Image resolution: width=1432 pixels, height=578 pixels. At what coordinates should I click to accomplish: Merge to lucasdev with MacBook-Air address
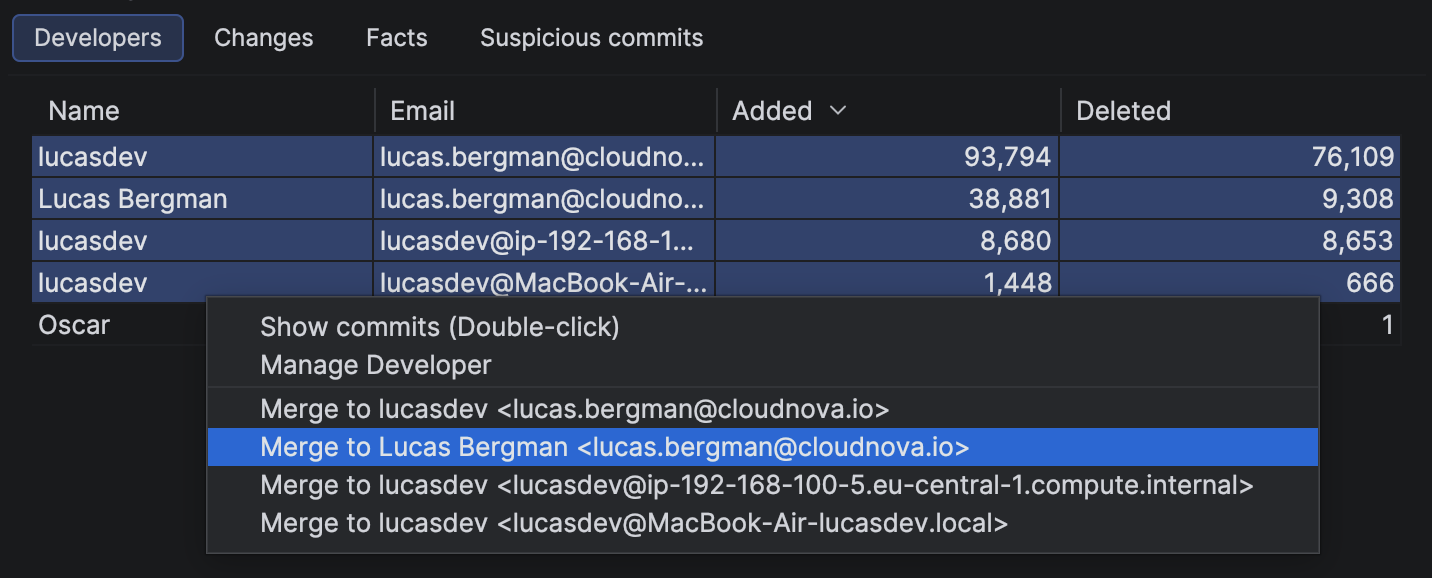tap(633, 522)
